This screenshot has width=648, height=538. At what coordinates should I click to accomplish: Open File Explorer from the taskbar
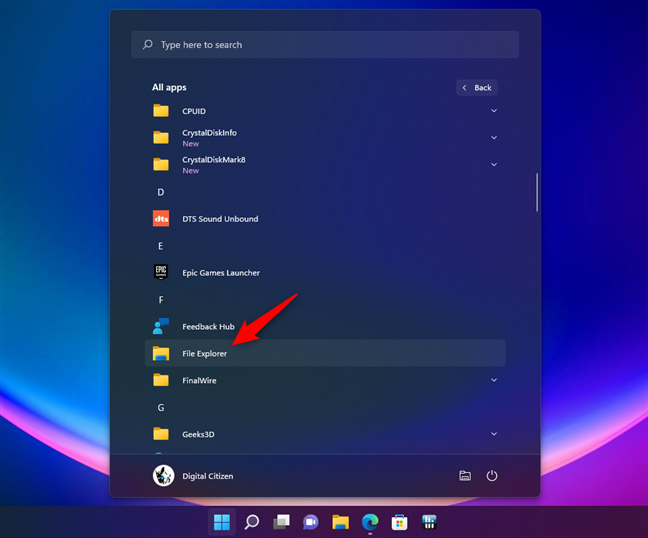pyautogui.click(x=341, y=522)
